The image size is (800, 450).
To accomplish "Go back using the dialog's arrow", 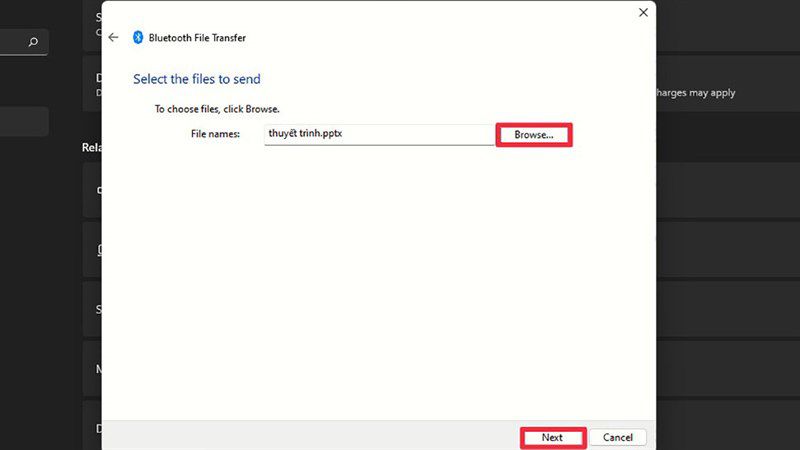I will (113, 37).
